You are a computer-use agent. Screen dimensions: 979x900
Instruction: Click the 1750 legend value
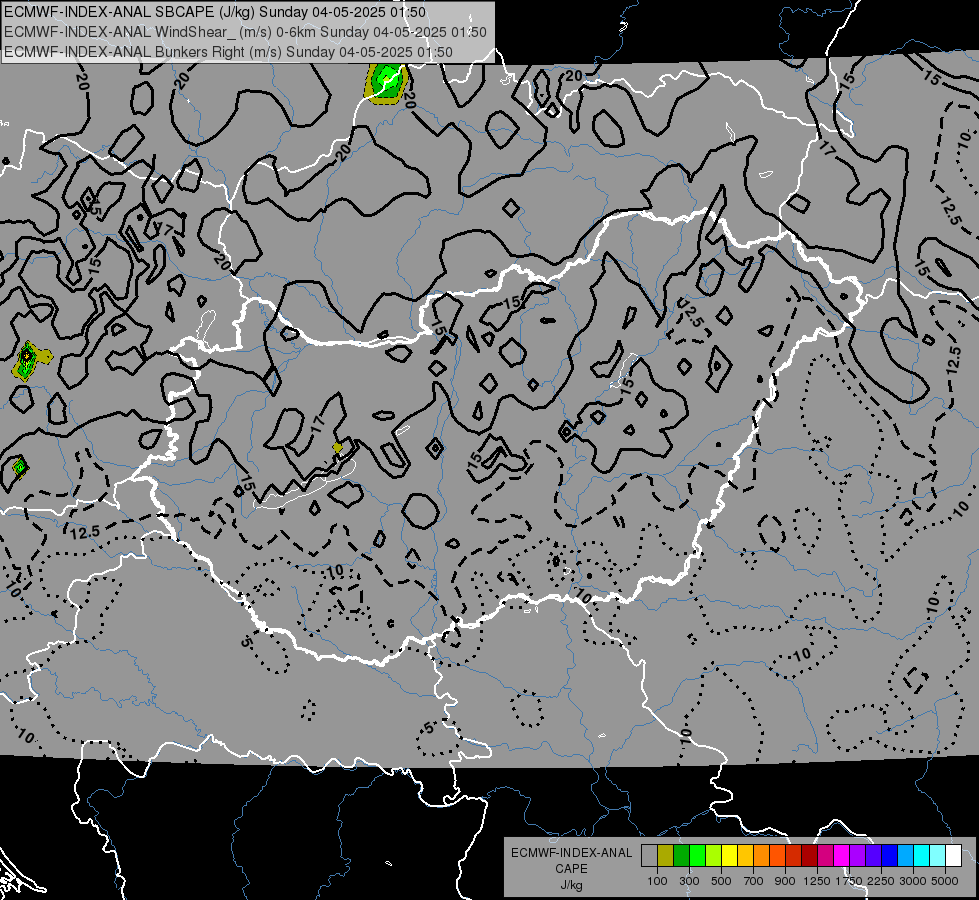pos(850,881)
